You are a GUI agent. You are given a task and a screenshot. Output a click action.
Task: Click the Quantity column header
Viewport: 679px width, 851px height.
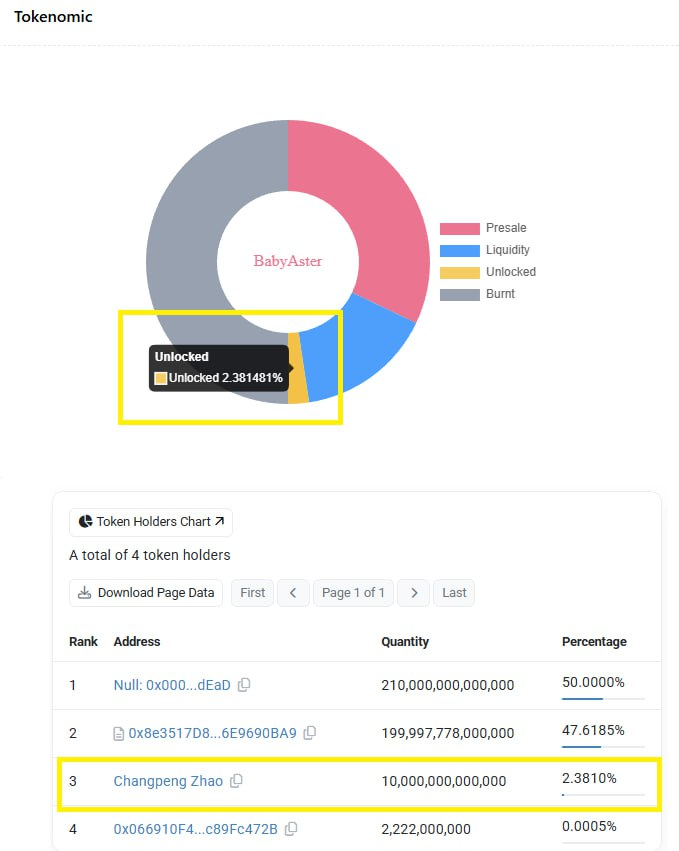pos(405,642)
